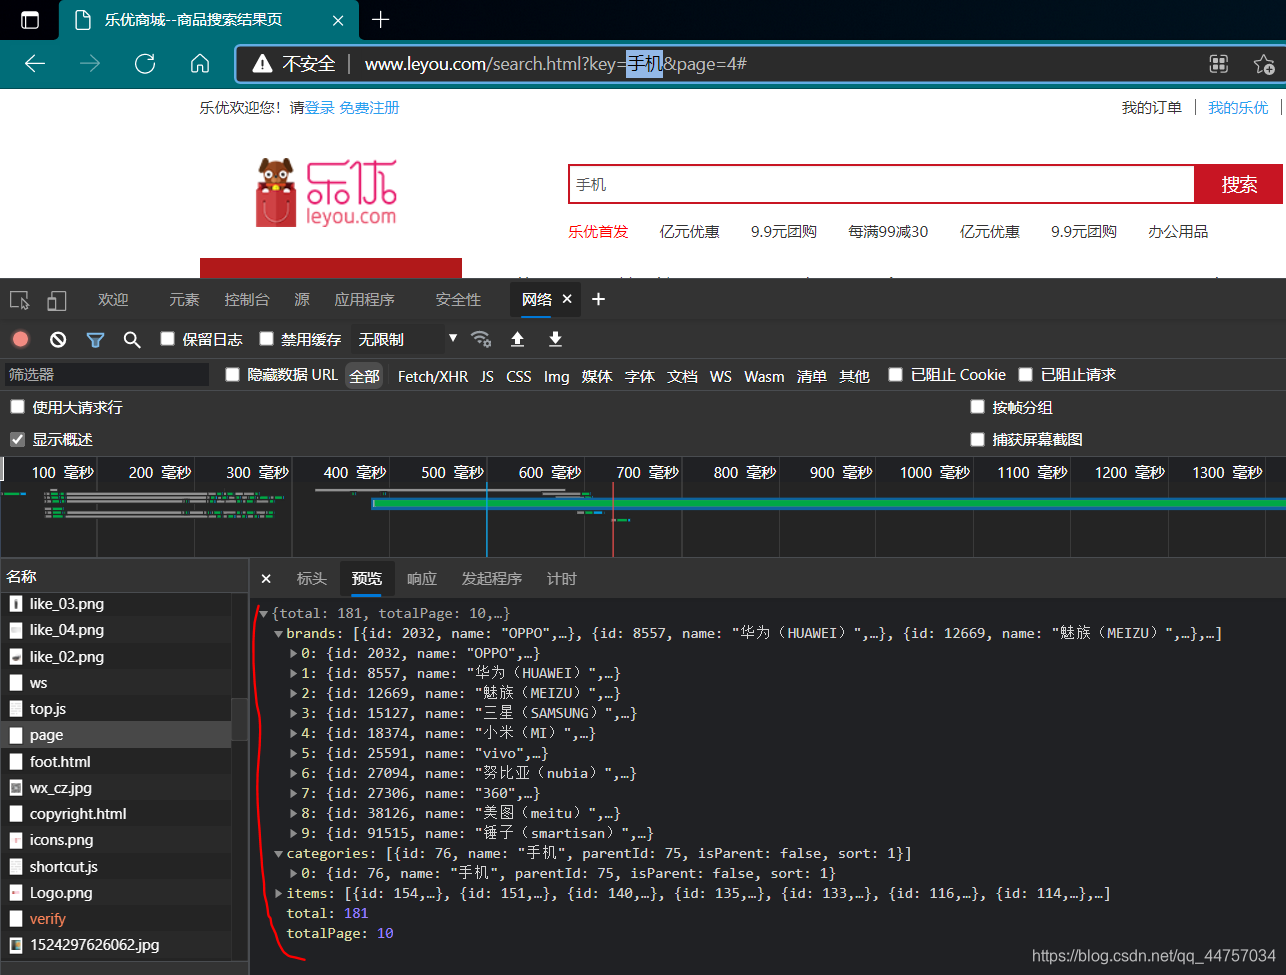Viewport: 1286px width, 975px height.
Task: Click the 免费注册 link
Action: click(x=369, y=108)
